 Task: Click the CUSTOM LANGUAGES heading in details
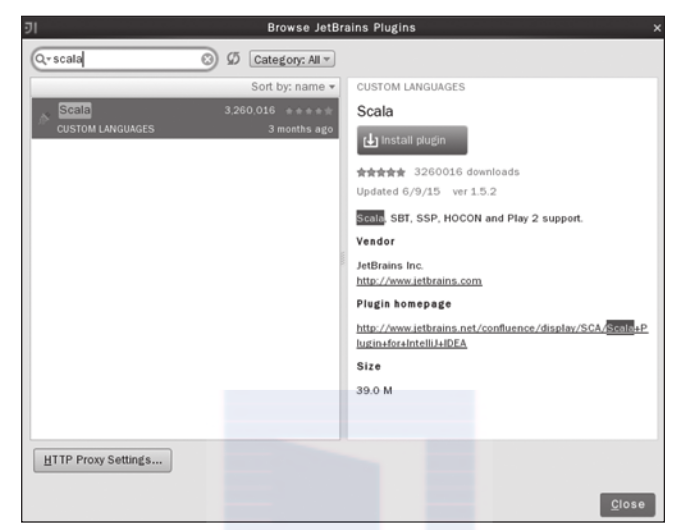[x=411, y=87]
